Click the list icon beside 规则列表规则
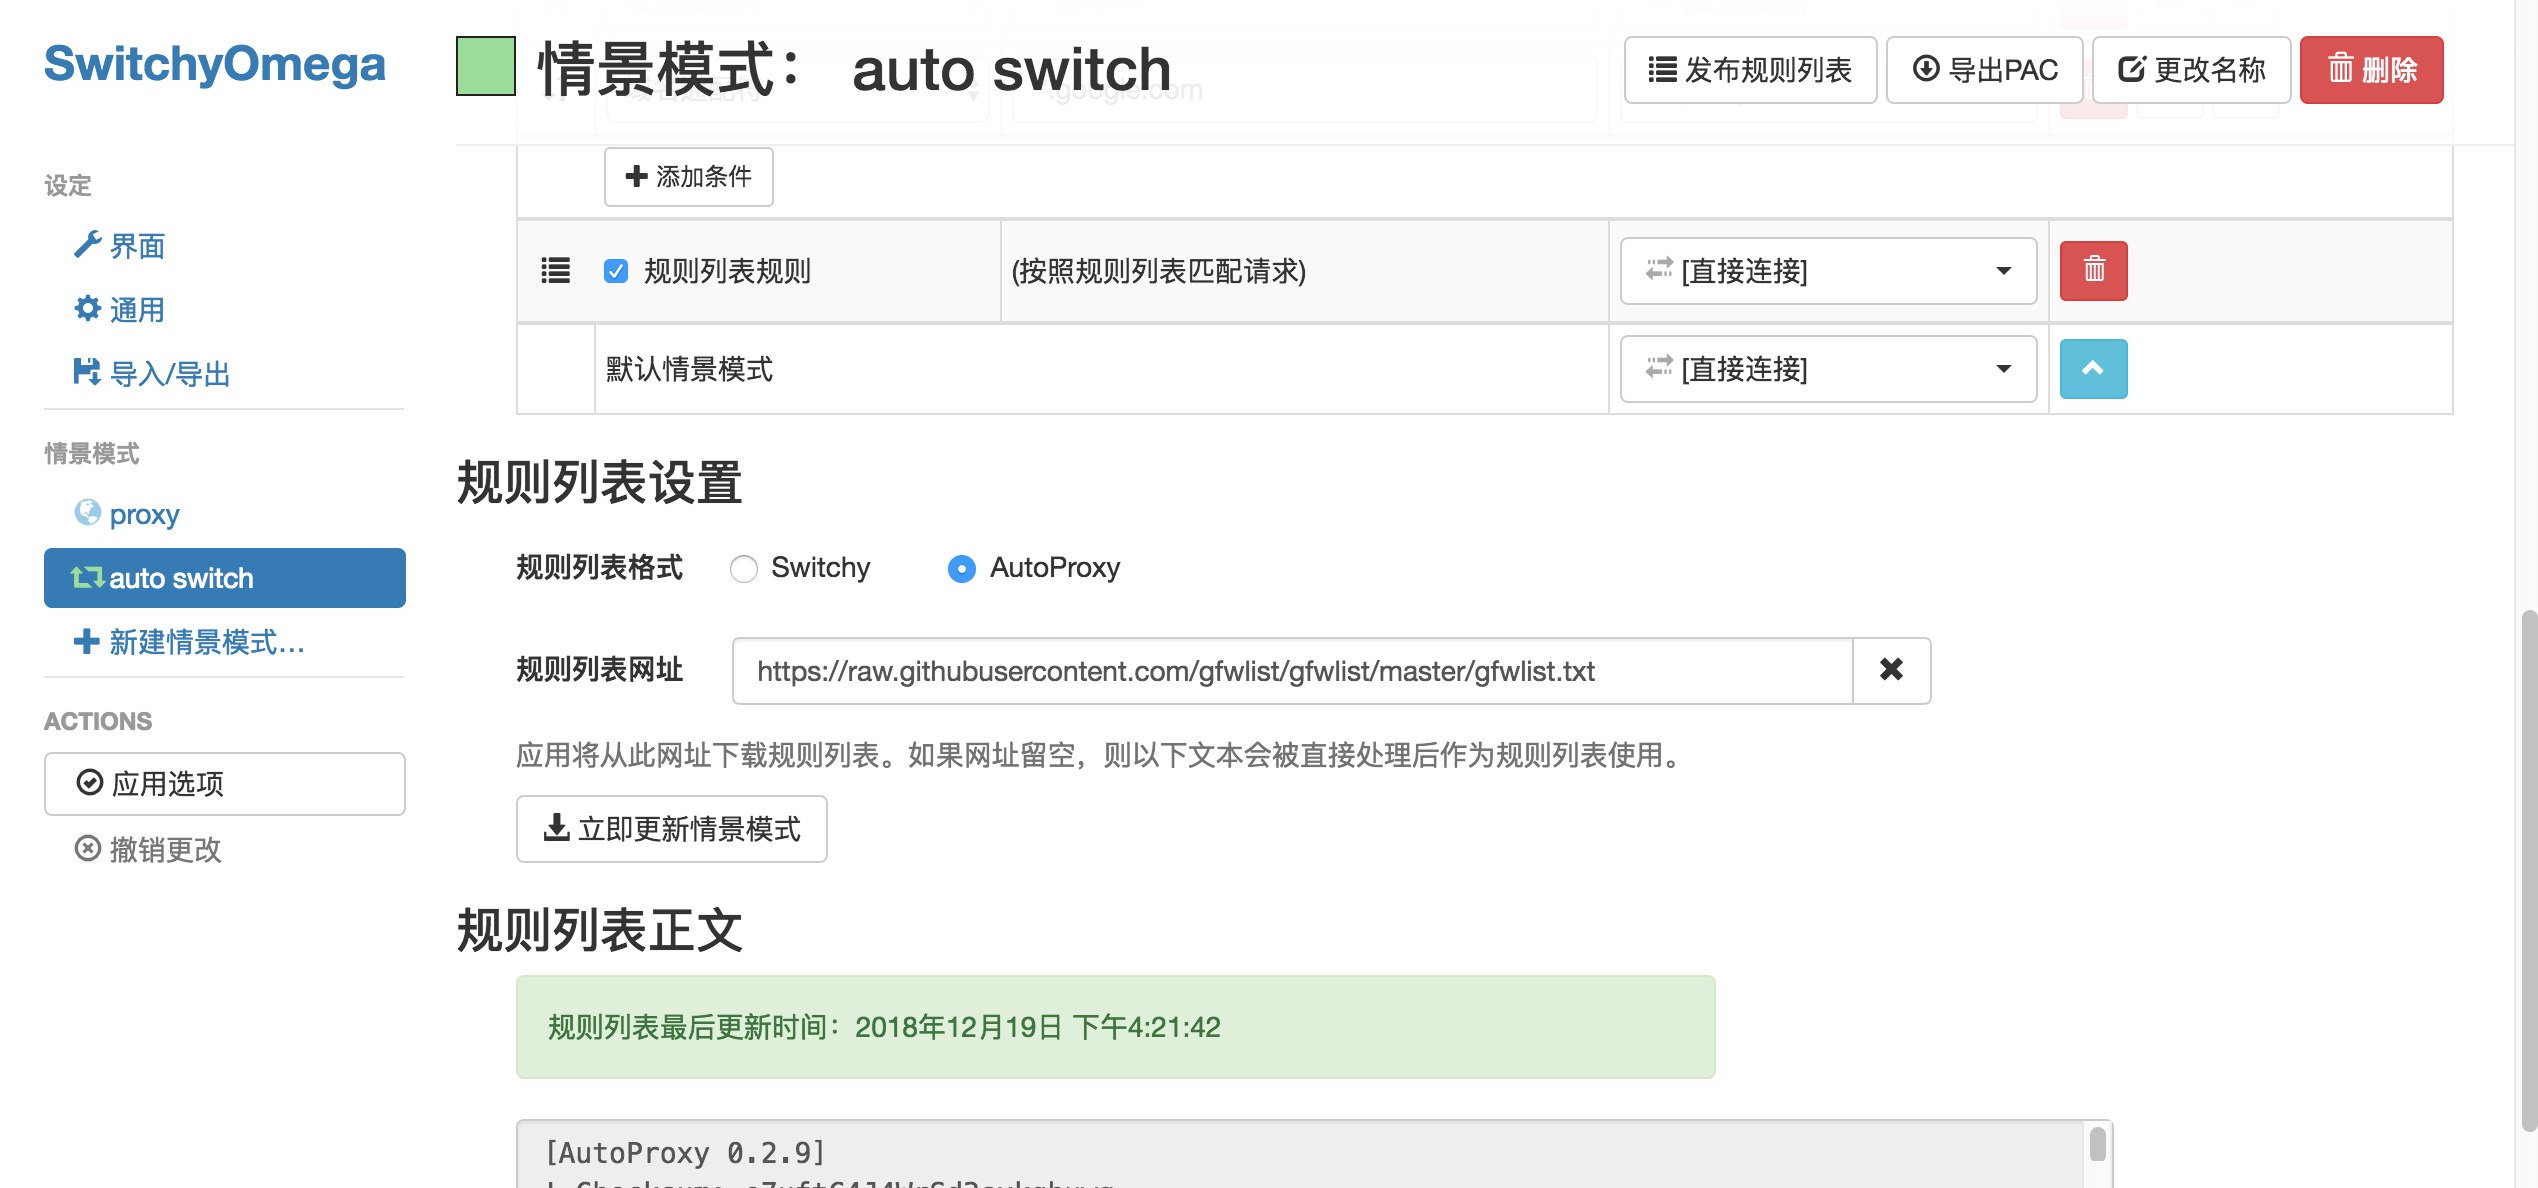This screenshot has width=2538, height=1188. point(556,270)
